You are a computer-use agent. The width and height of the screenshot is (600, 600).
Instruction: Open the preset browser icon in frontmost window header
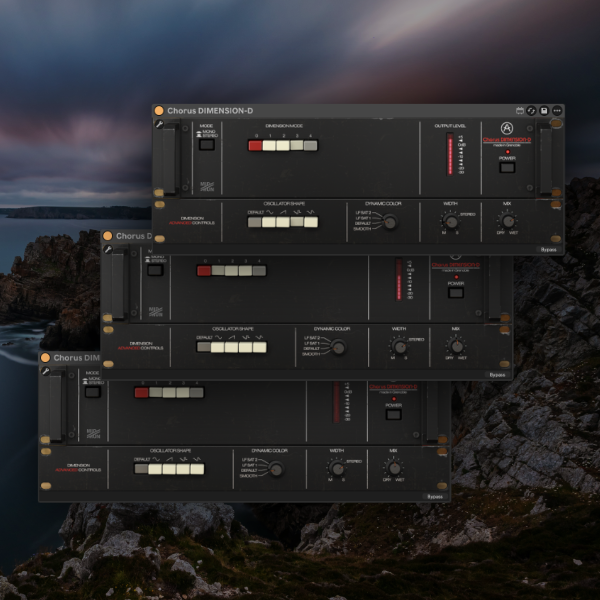pos(520,111)
